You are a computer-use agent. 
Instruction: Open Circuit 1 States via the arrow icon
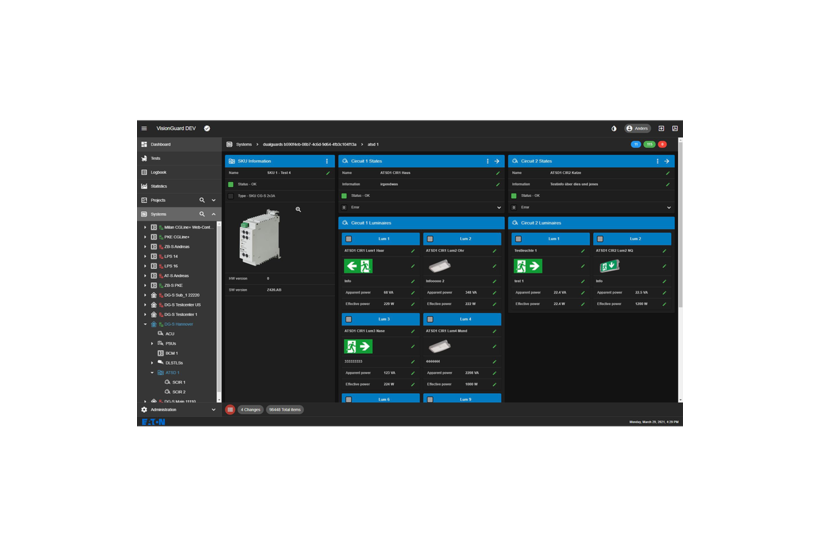[x=497, y=161]
